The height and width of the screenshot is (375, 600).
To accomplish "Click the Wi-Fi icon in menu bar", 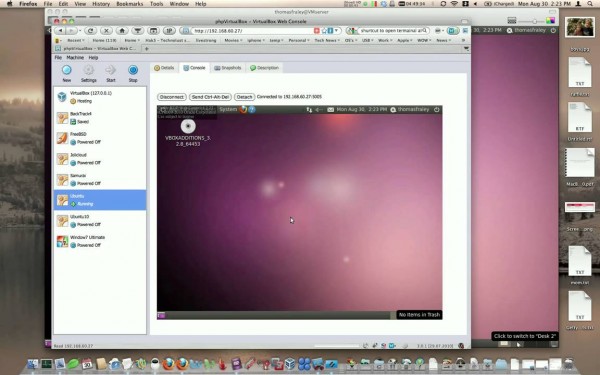I will tap(454, 4).
